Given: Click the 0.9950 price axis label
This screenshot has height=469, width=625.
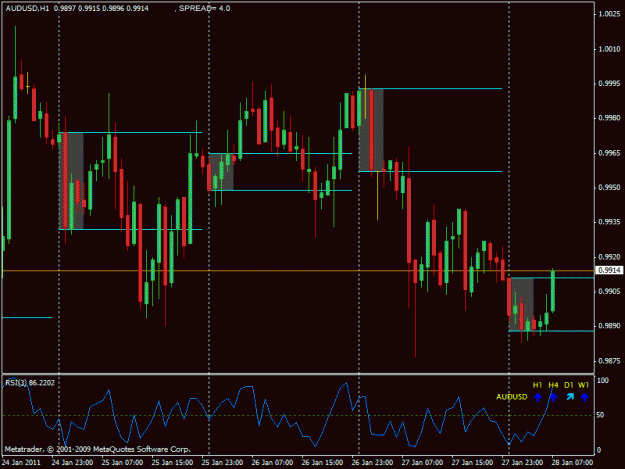Looking at the screenshot, I should [x=609, y=187].
